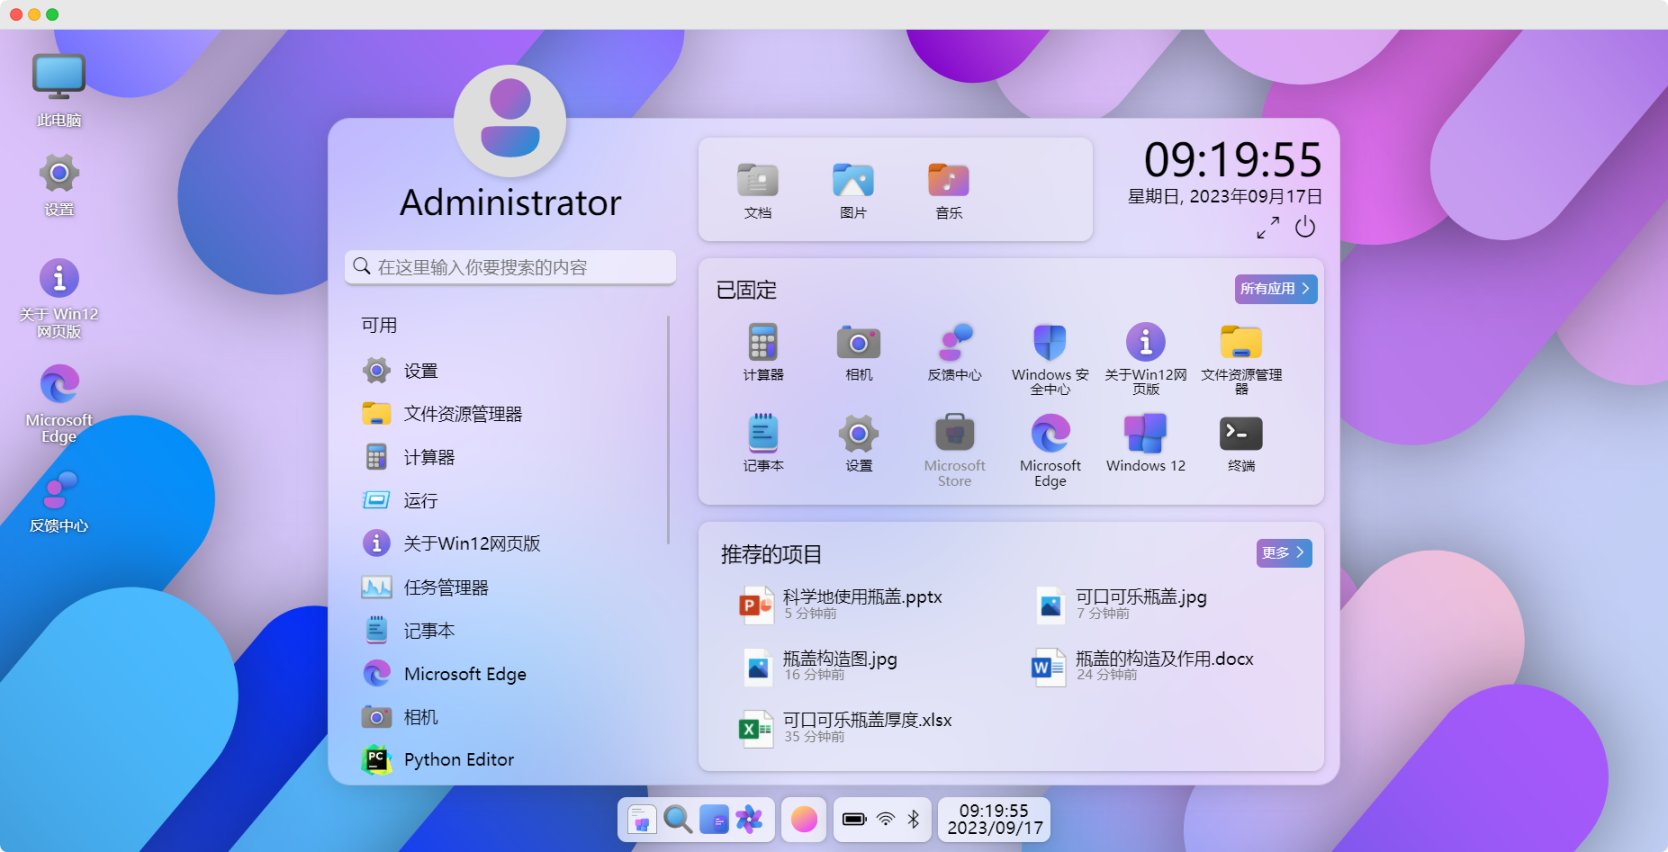
Task: Launch the Microsoft Edge desktop shortcut
Action: tap(59, 405)
